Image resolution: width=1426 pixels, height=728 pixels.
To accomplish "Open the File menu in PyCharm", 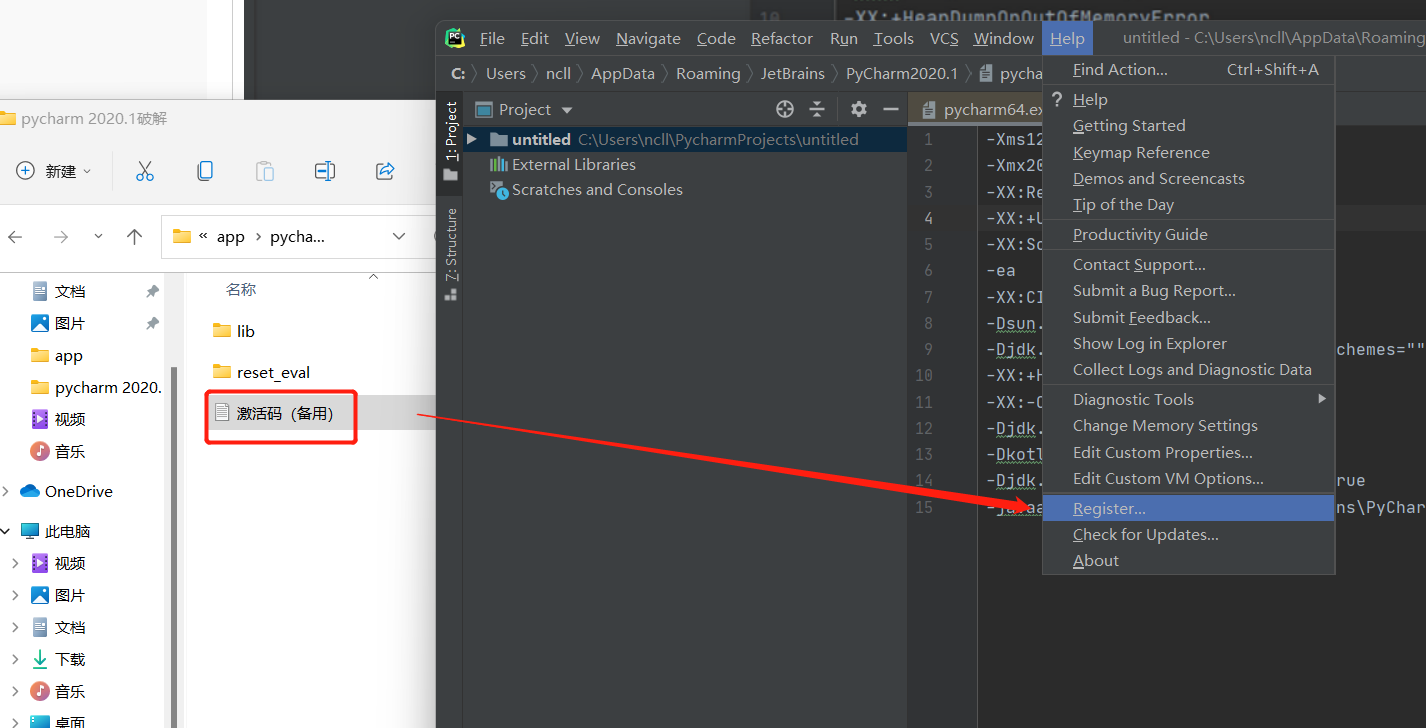I will (x=492, y=39).
